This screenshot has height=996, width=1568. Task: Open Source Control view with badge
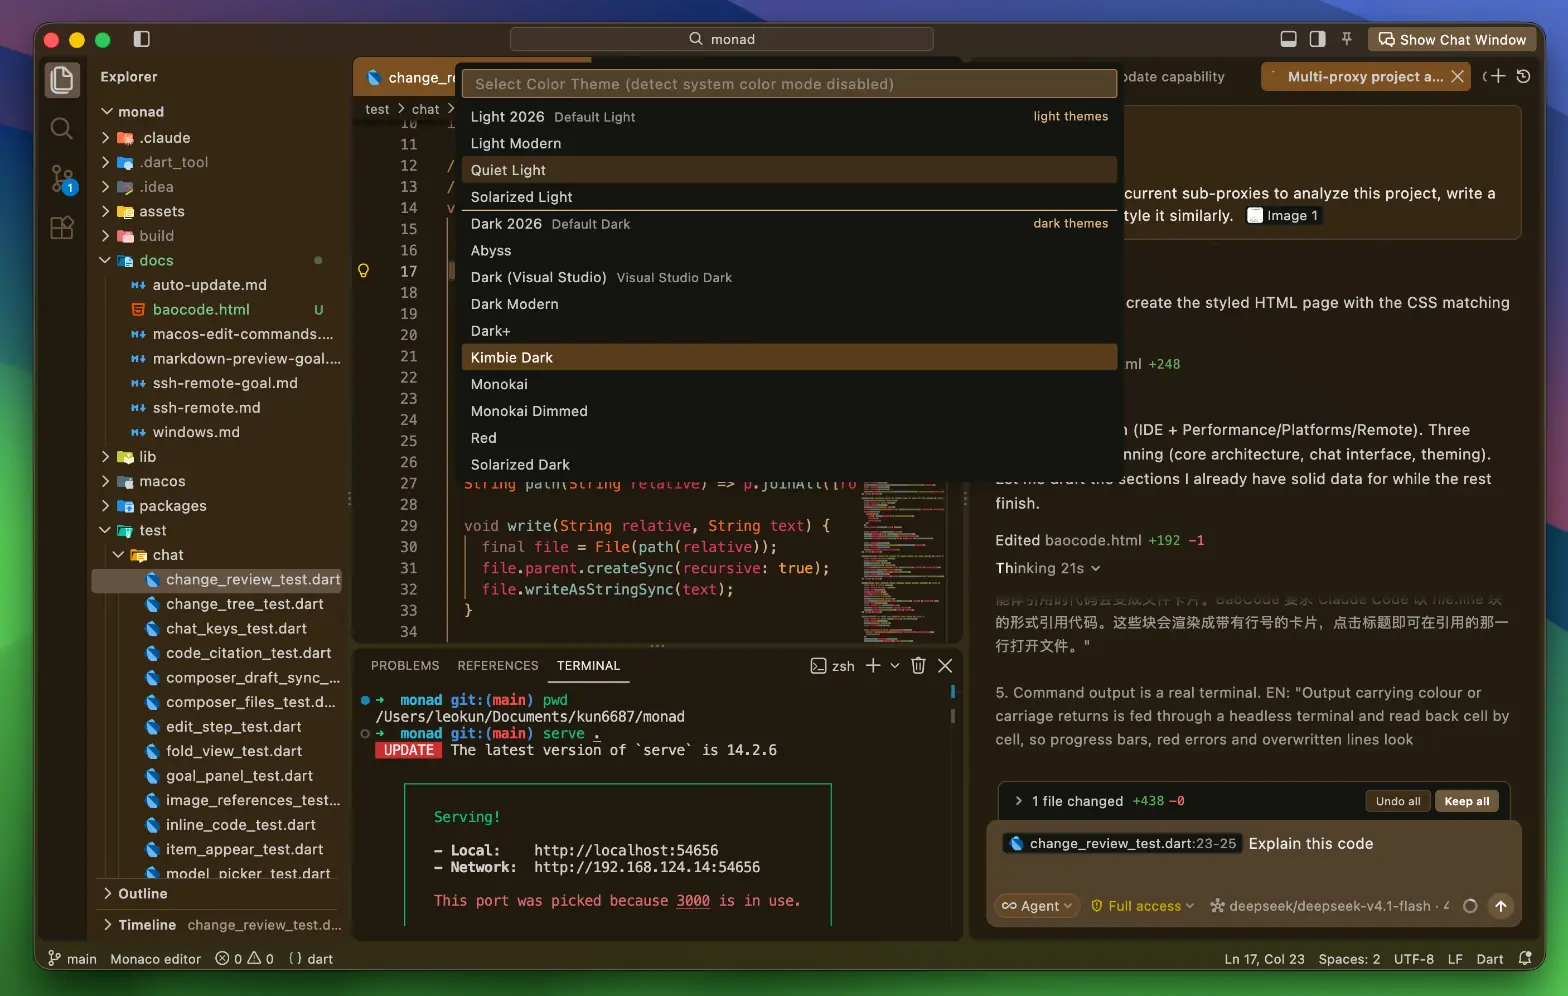pos(62,179)
